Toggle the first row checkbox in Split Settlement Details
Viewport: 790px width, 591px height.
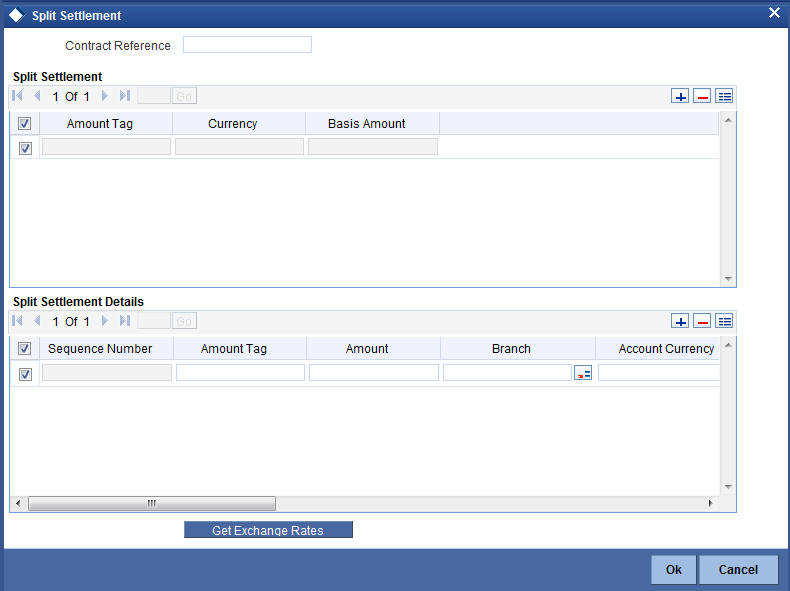[x=25, y=374]
